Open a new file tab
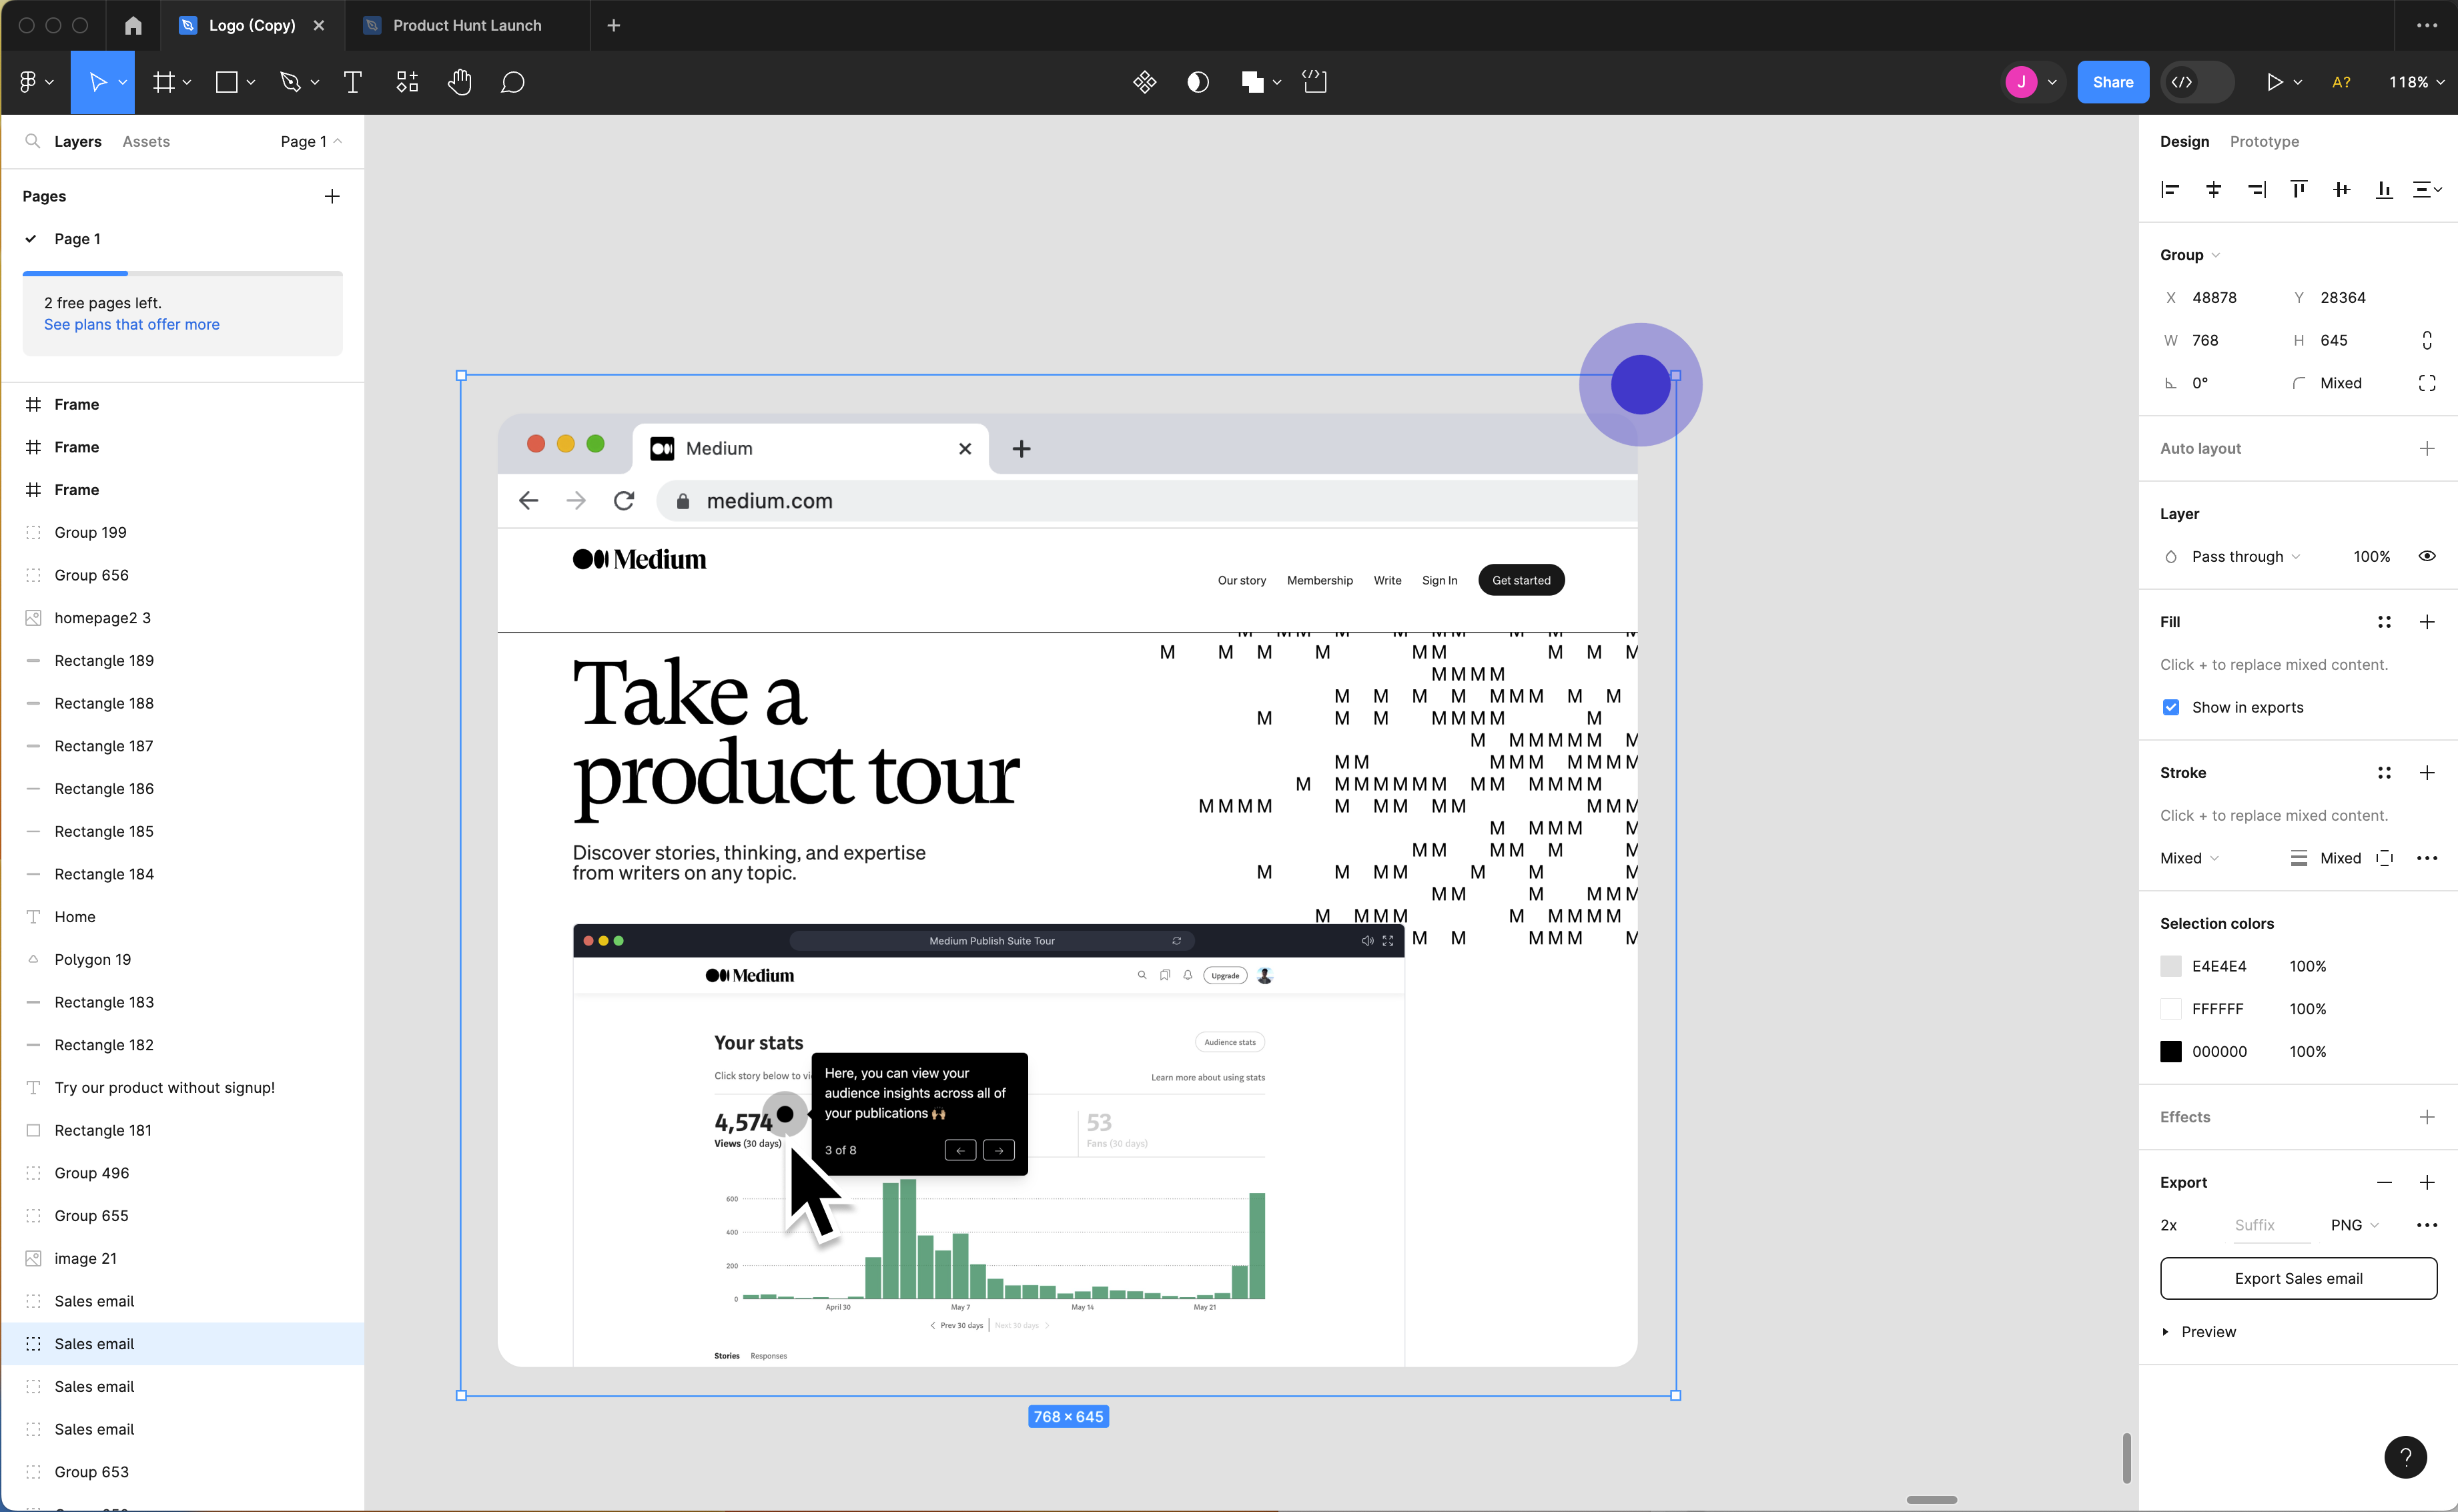 [614, 25]
